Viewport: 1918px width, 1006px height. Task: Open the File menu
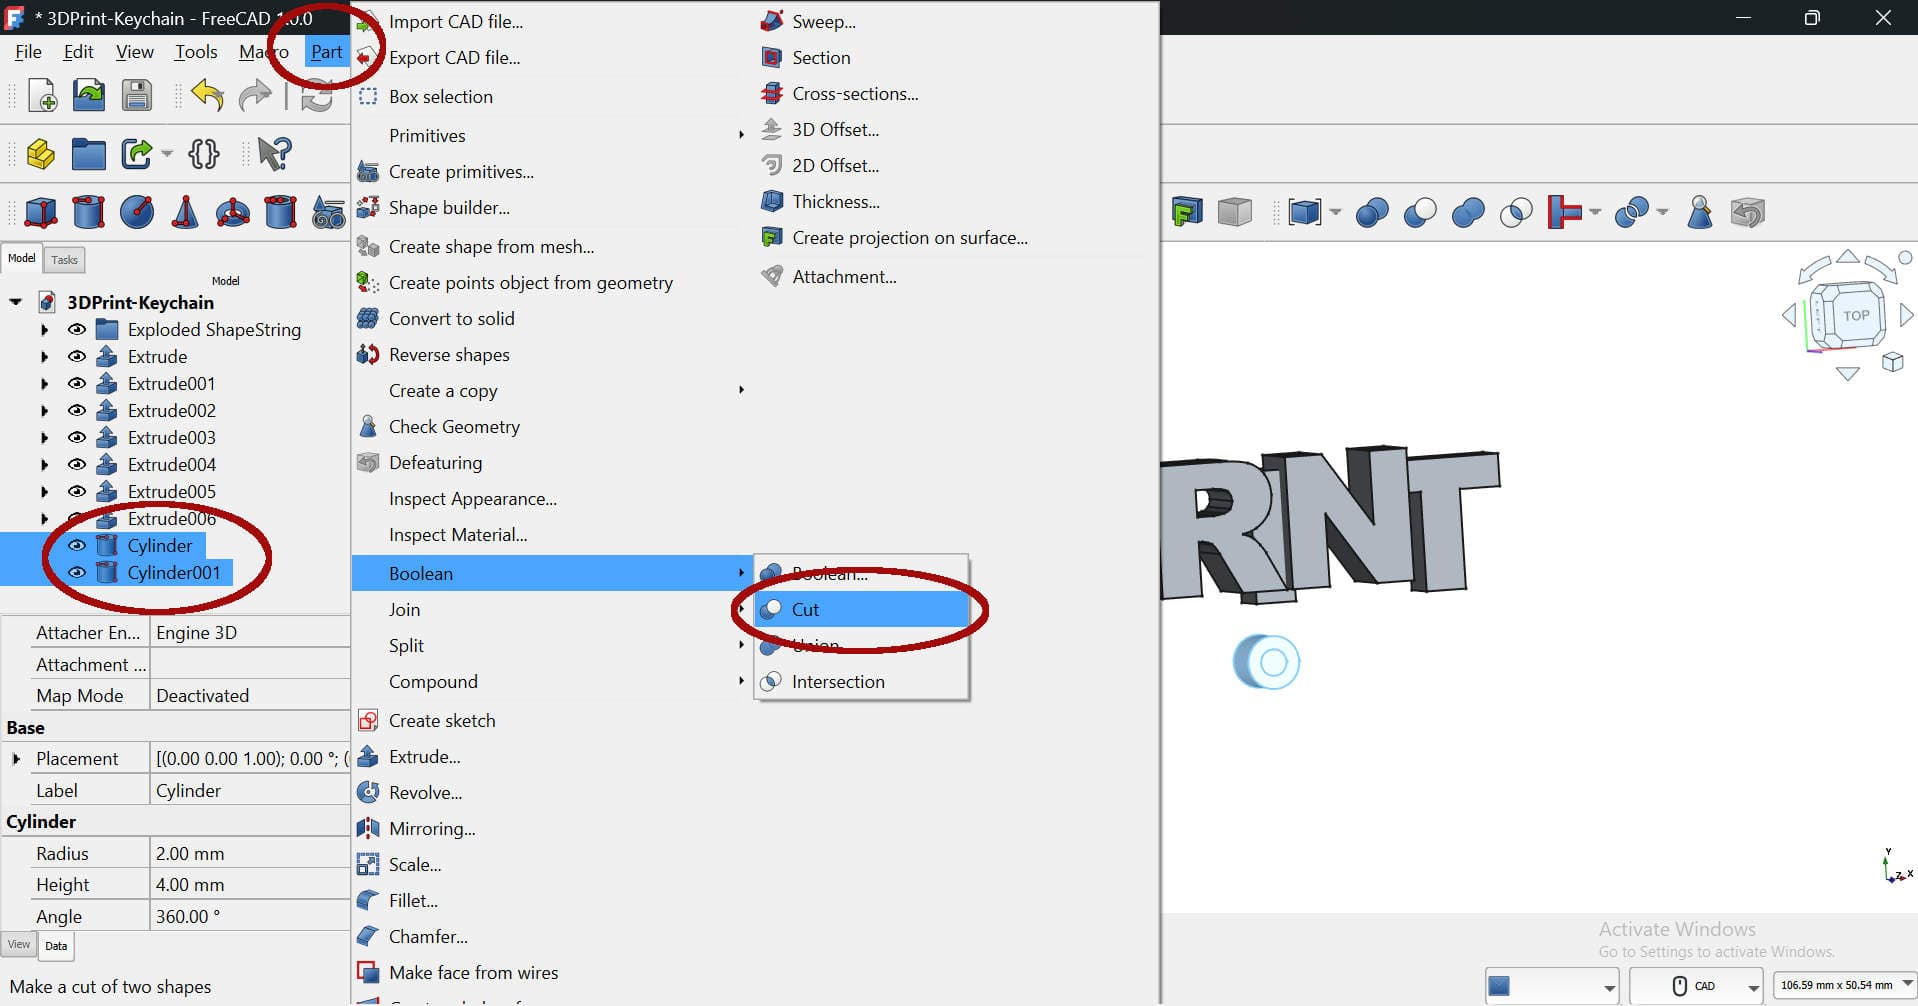click(x=28, y=52)
